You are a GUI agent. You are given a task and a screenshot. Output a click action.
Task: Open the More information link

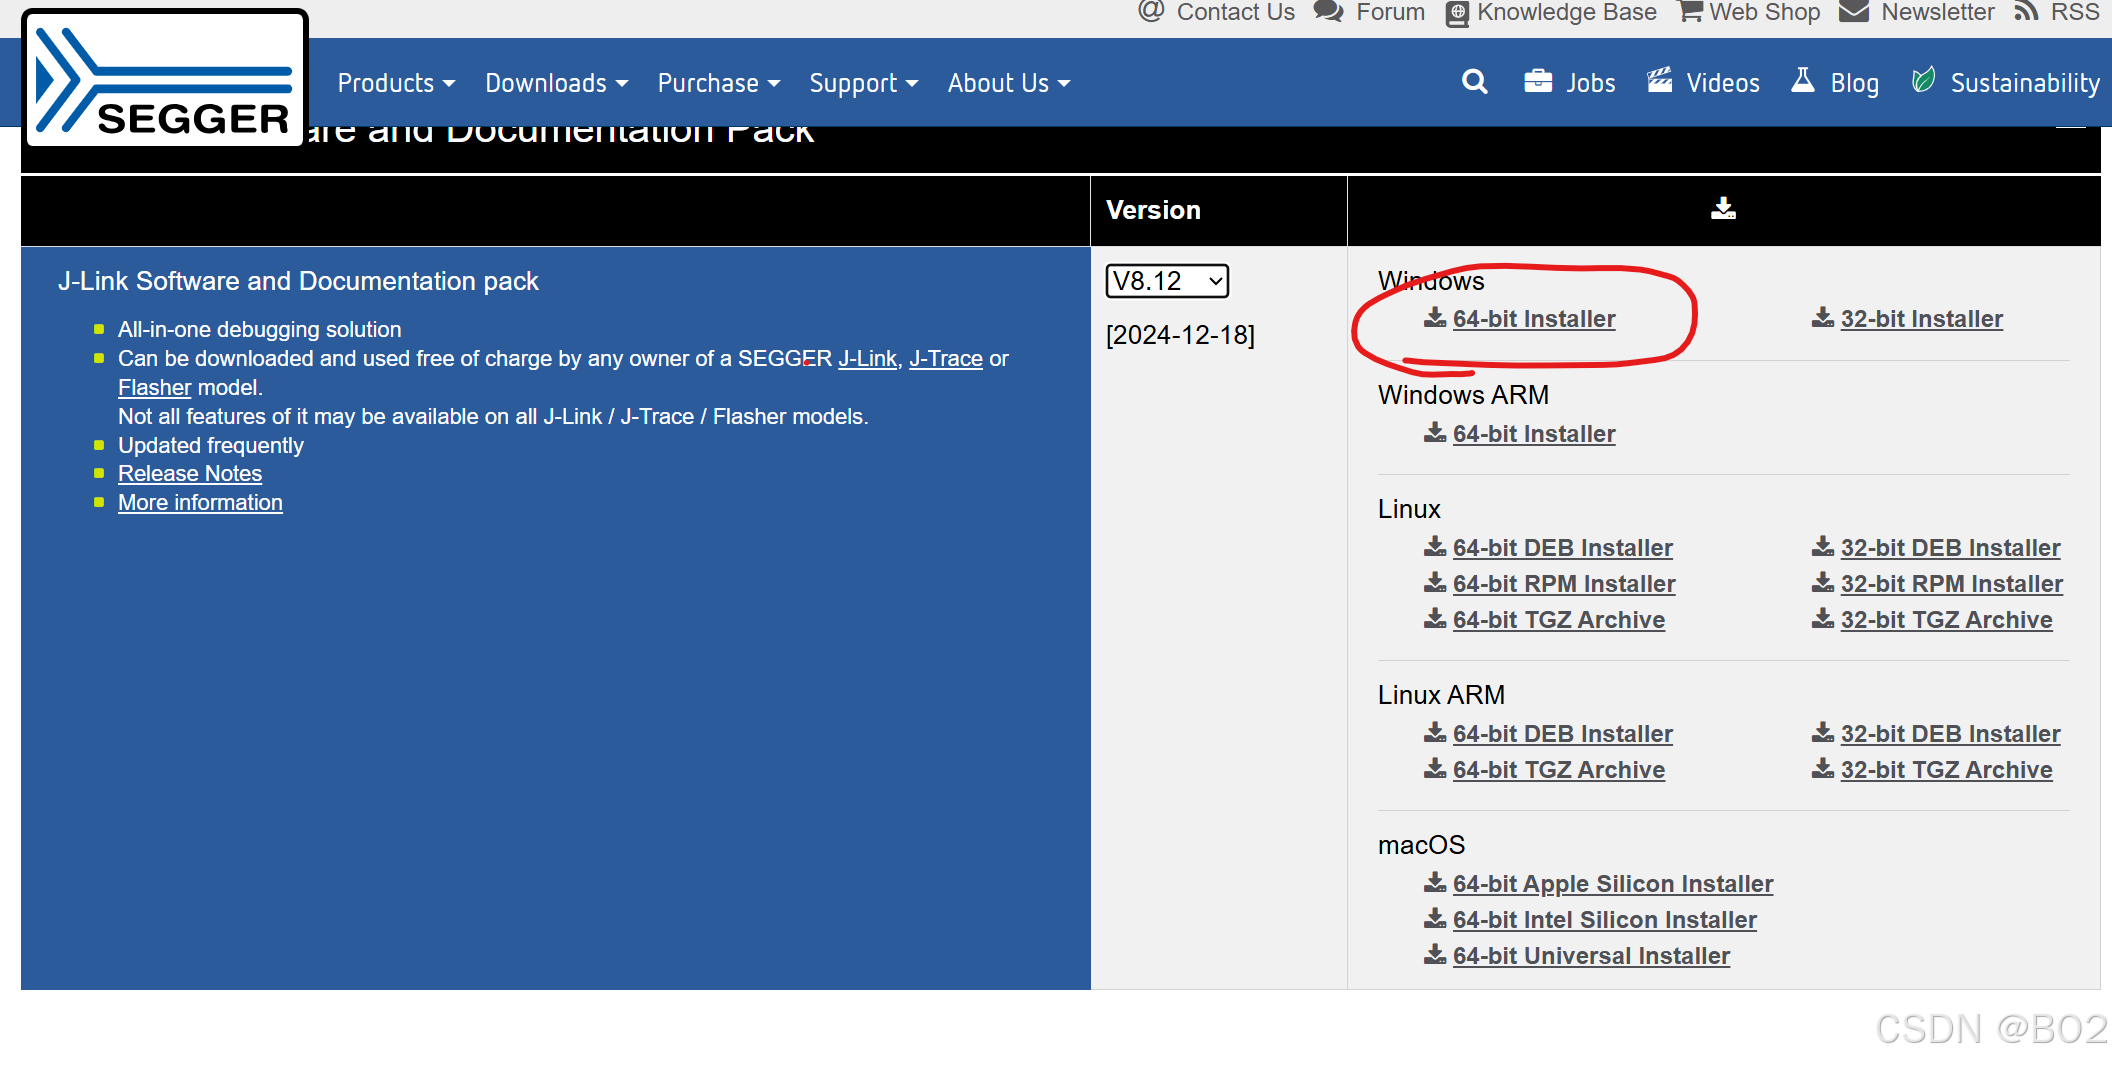coord(200,502)
